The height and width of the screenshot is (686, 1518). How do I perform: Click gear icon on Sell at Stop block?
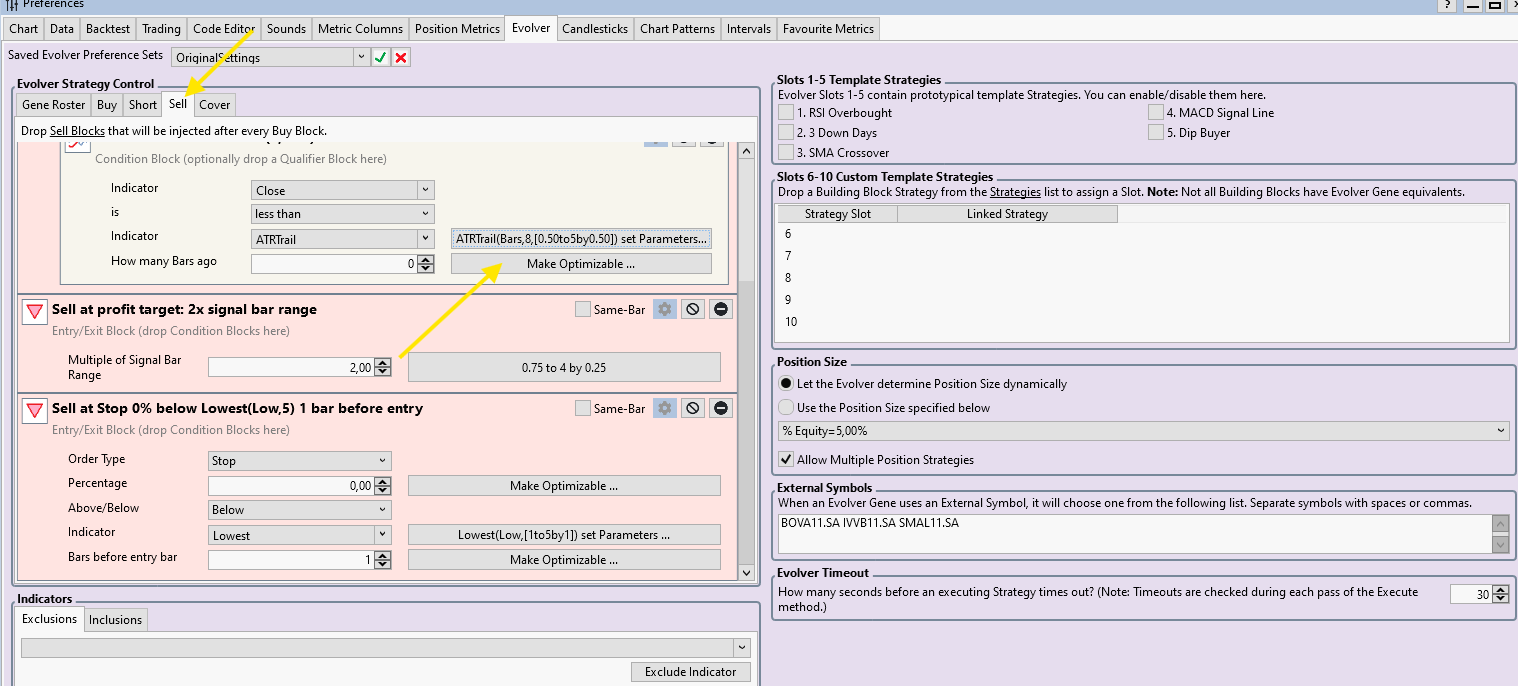[664, 408]
